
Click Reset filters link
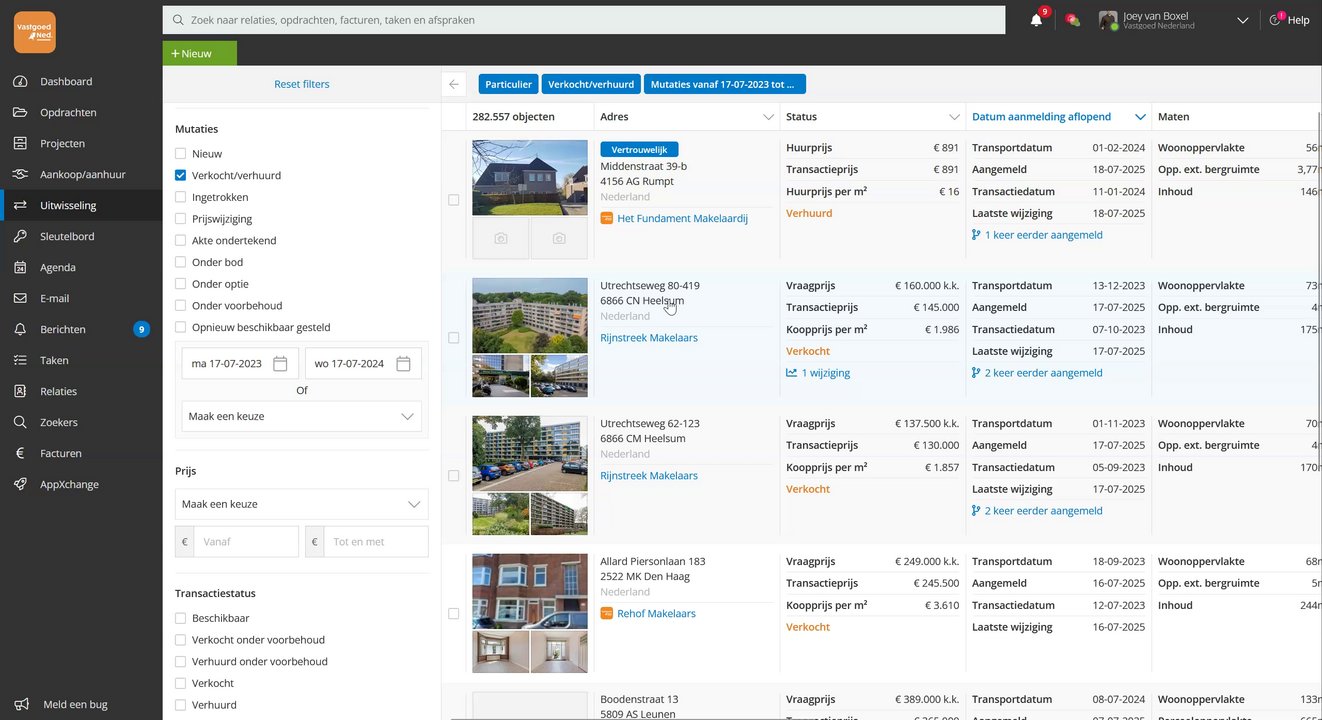click(302, 85)
